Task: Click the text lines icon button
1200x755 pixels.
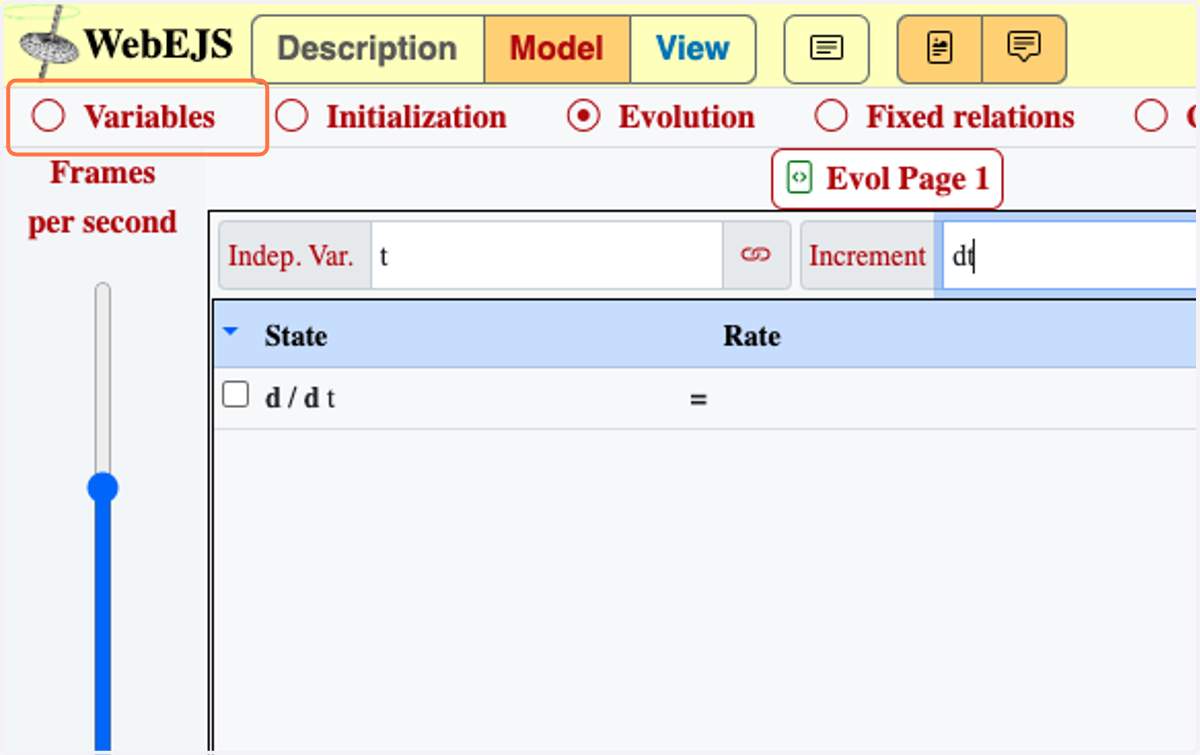Action: pyautogui.click(x=826, y=49)
